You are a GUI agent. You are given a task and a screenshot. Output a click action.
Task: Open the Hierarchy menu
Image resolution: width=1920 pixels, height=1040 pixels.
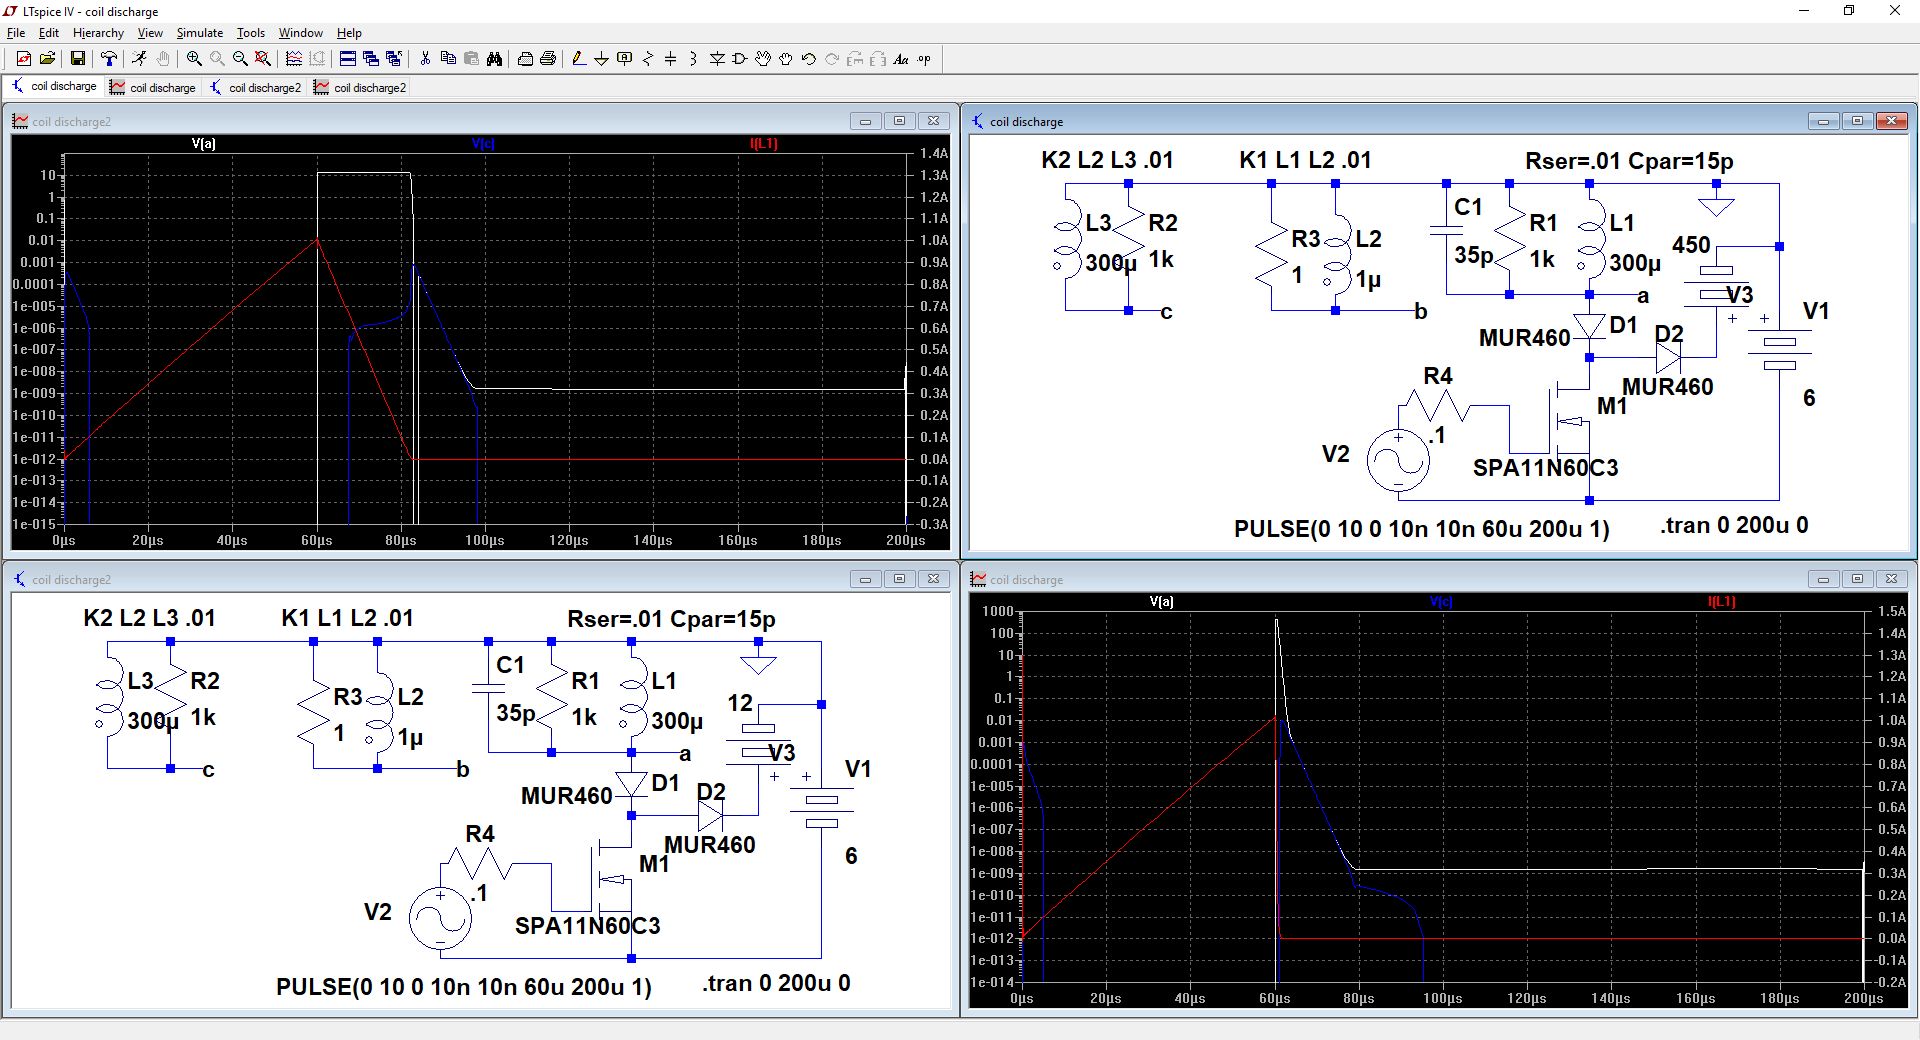[98, 33]
